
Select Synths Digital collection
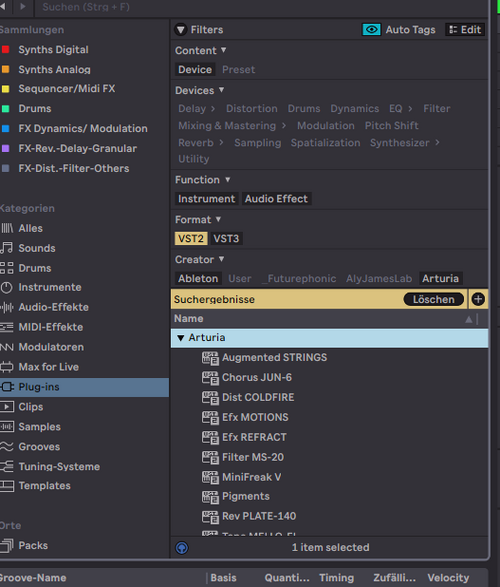[54, 49]
